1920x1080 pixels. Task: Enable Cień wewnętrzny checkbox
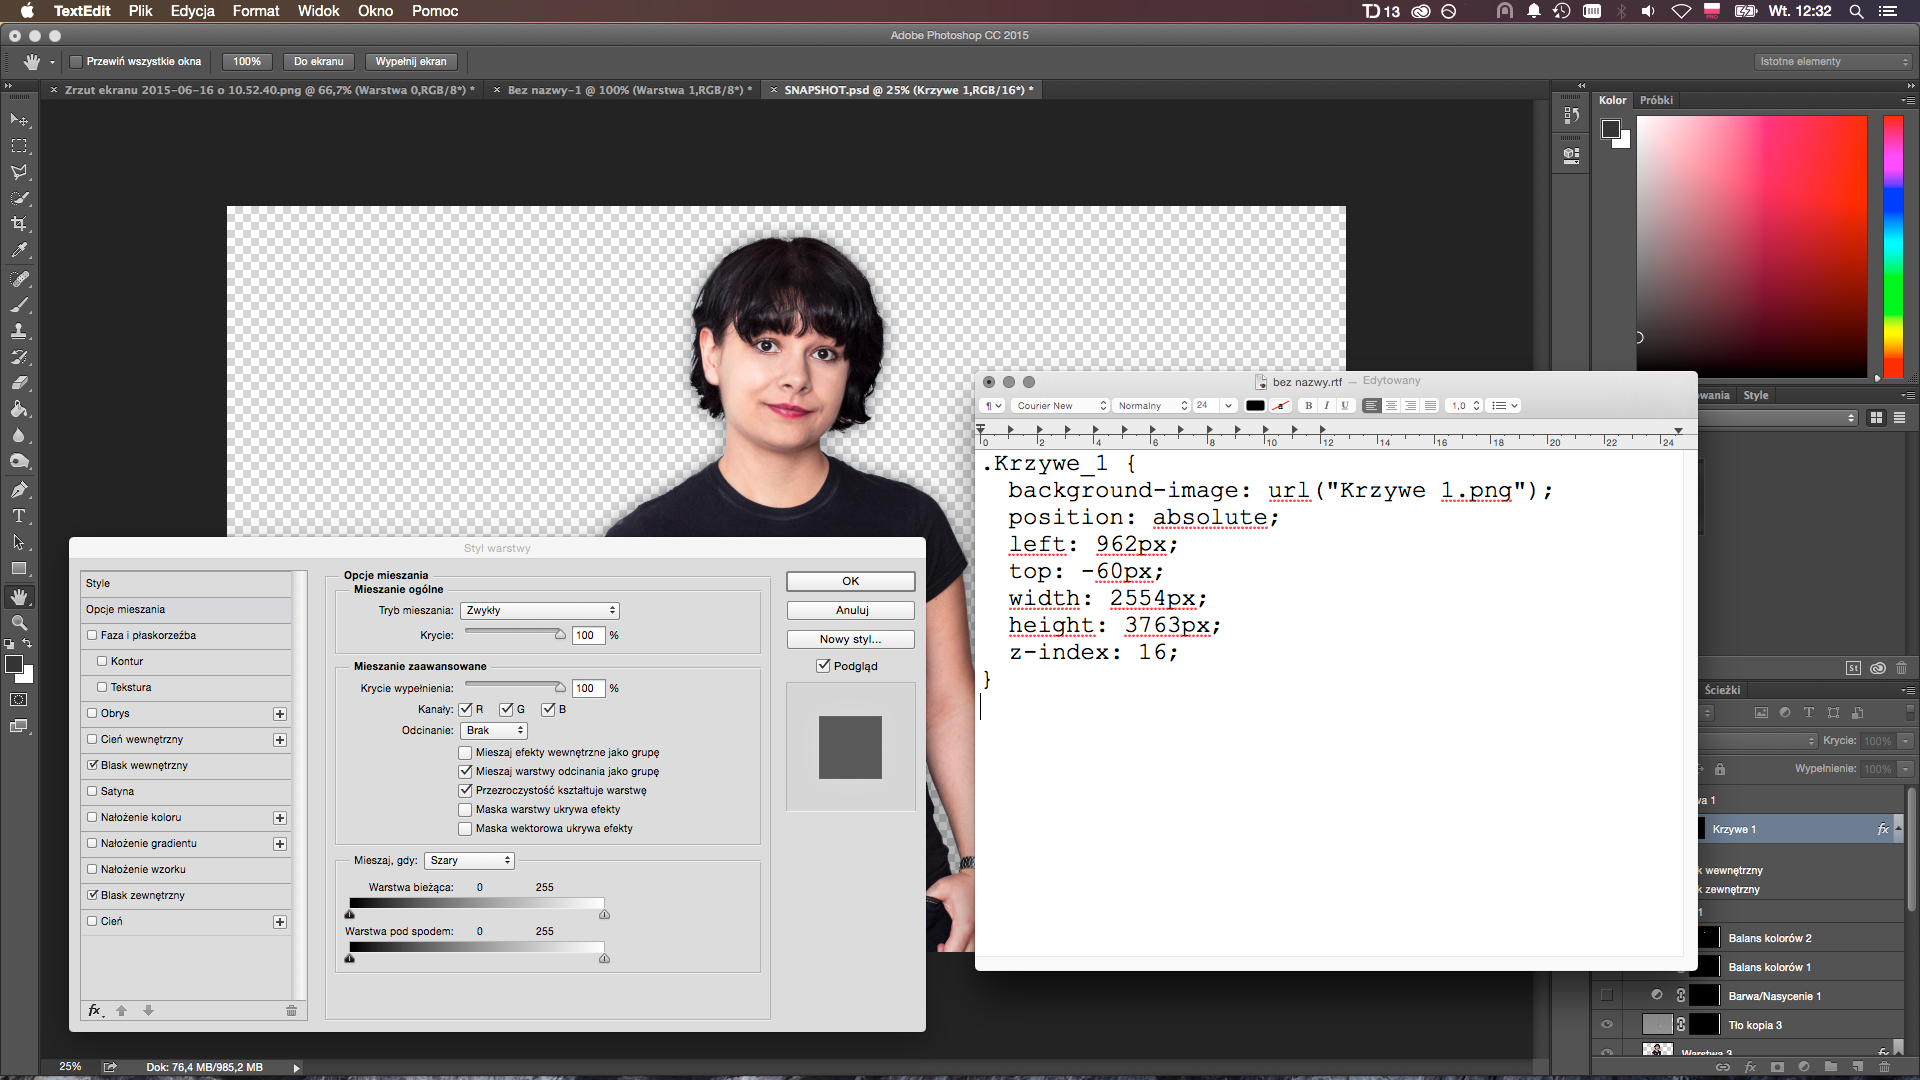(92, 739)
